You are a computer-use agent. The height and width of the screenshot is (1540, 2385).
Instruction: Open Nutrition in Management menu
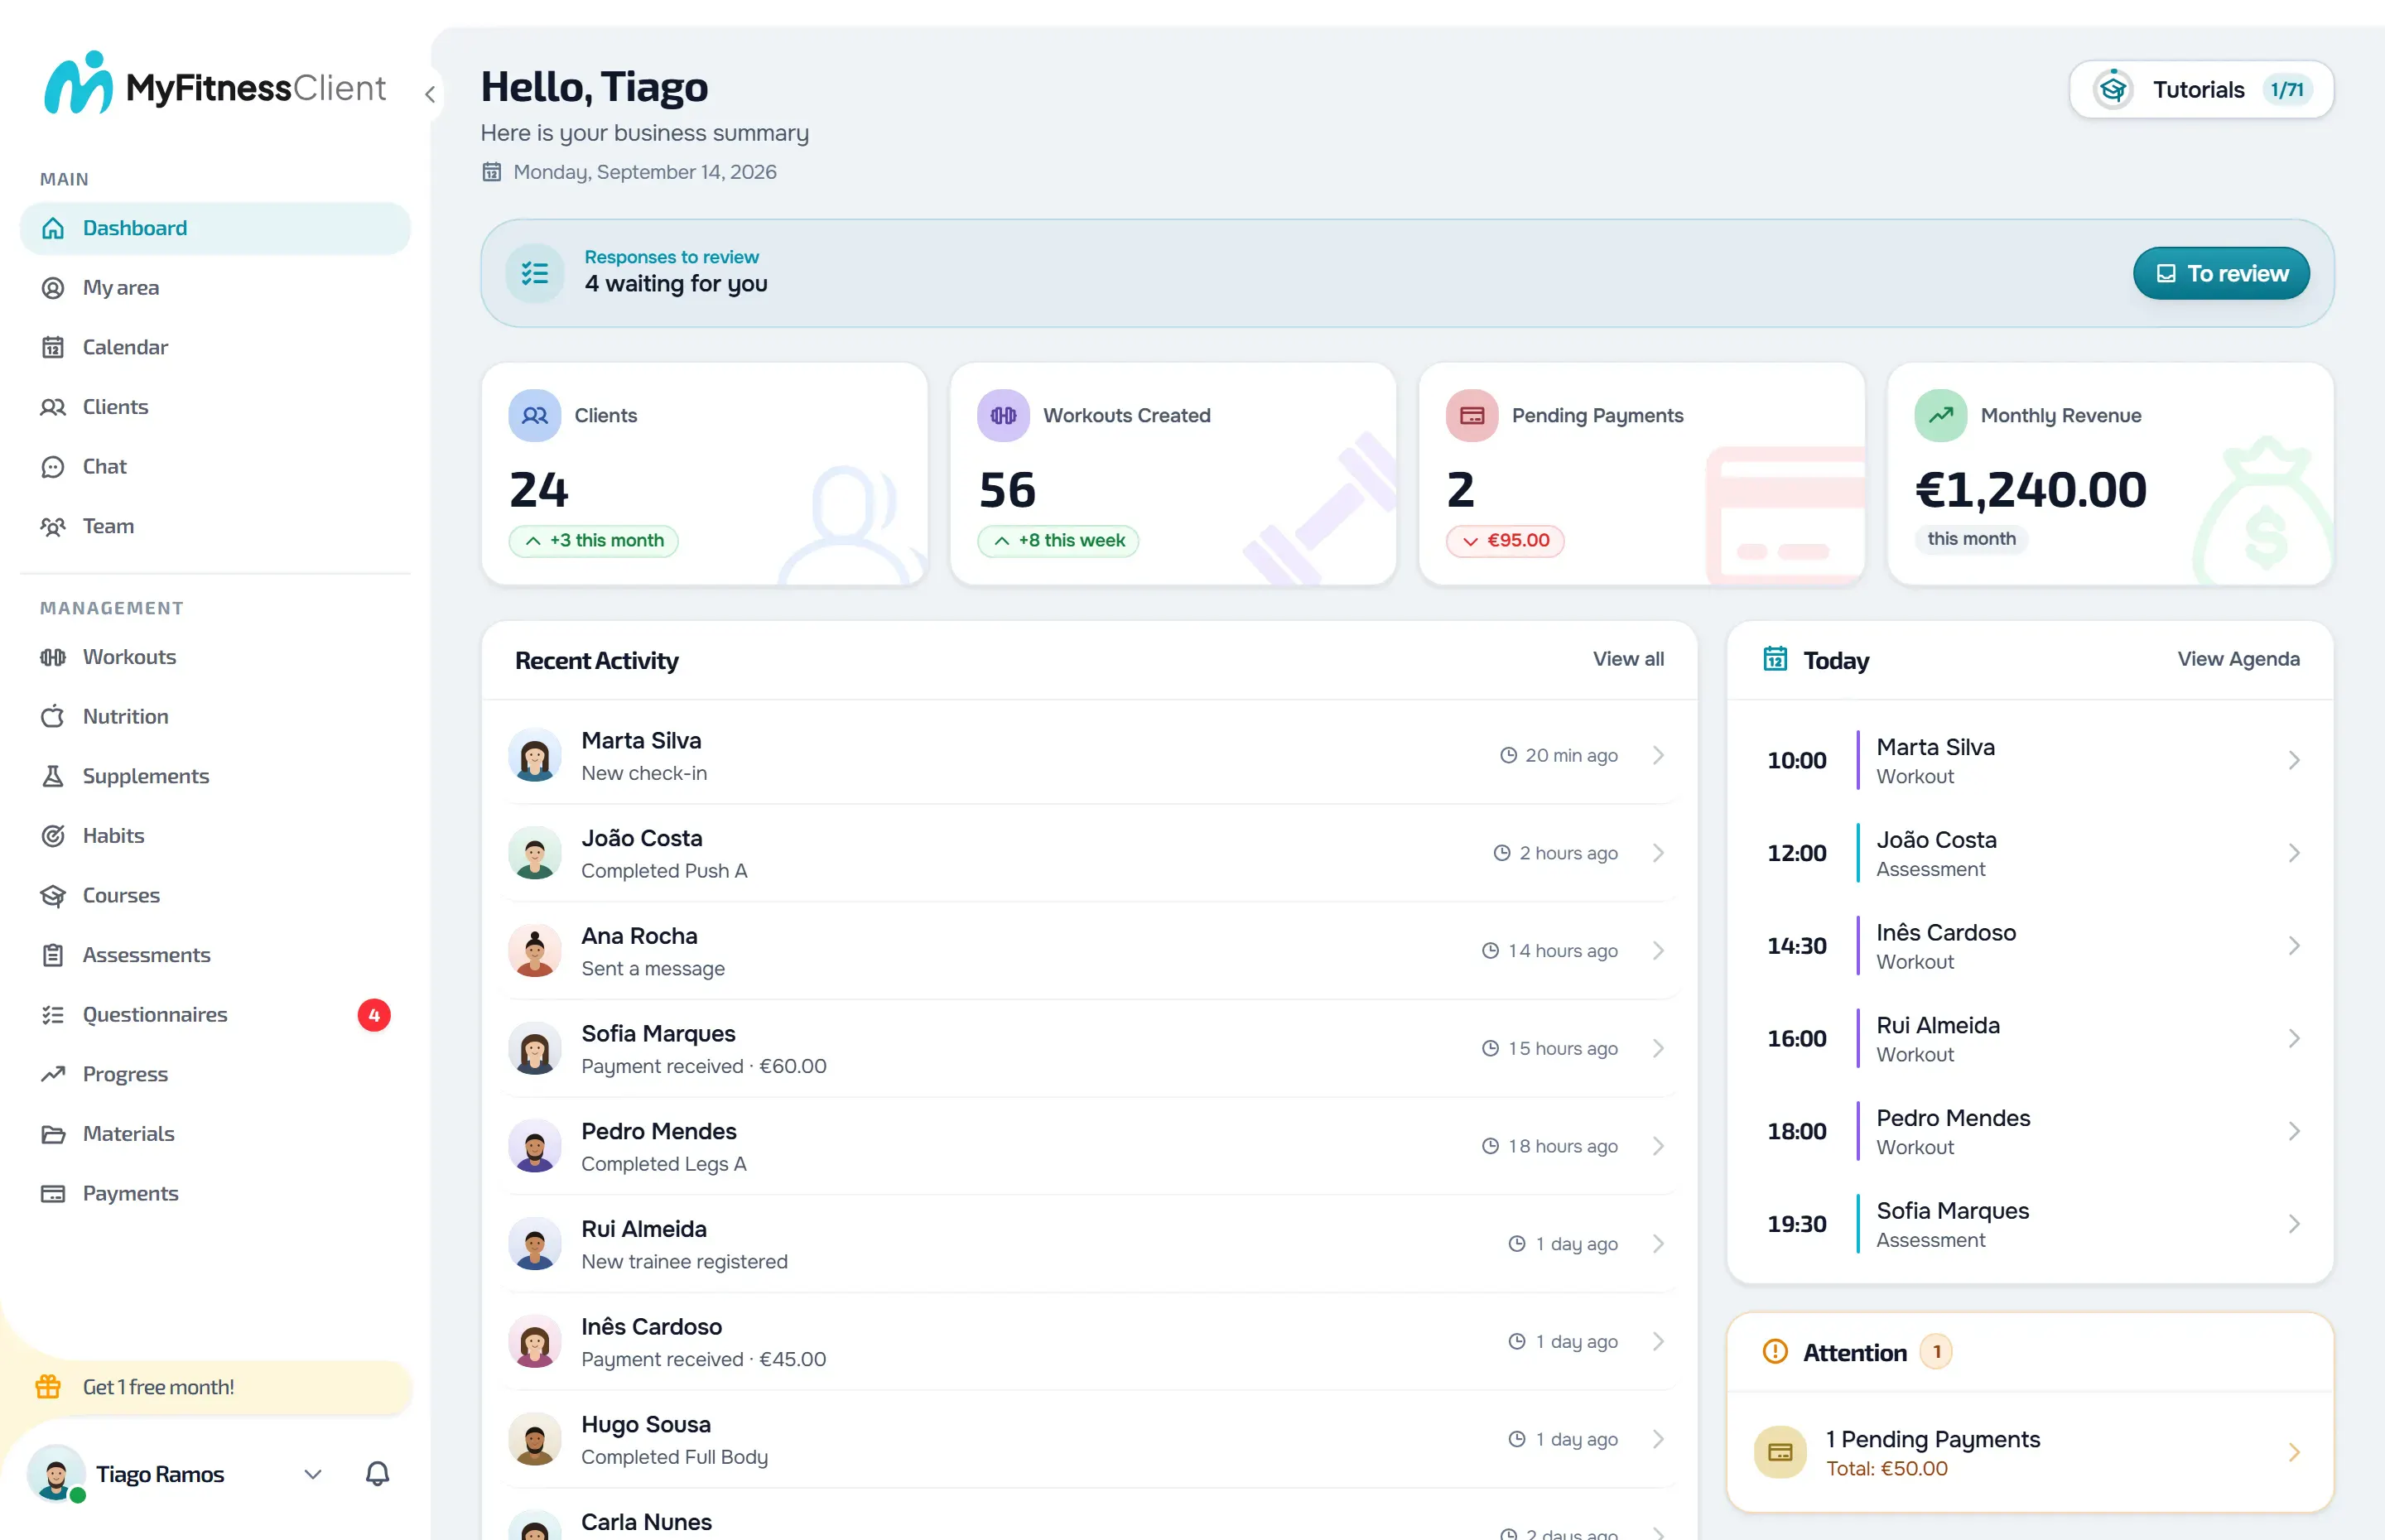(215, 716)
